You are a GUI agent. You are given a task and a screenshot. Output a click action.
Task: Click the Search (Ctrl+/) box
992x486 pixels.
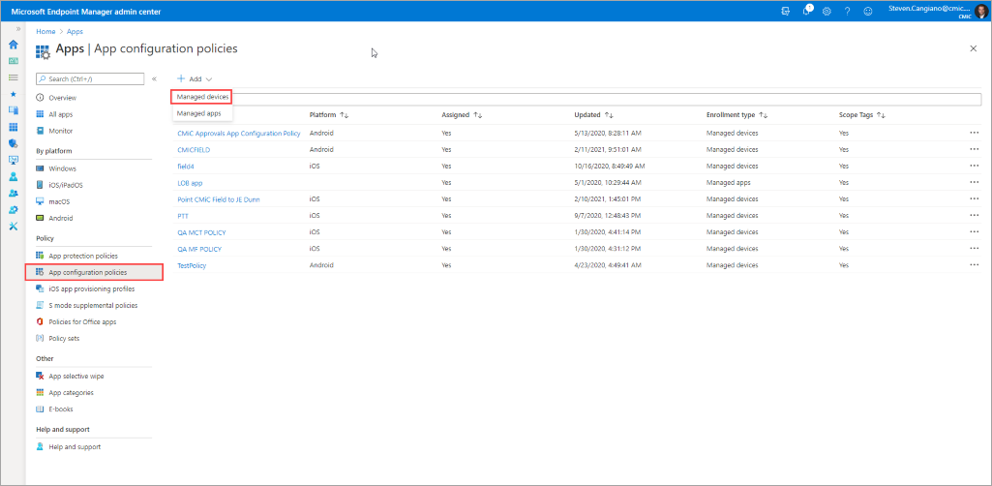click(90, 79)
